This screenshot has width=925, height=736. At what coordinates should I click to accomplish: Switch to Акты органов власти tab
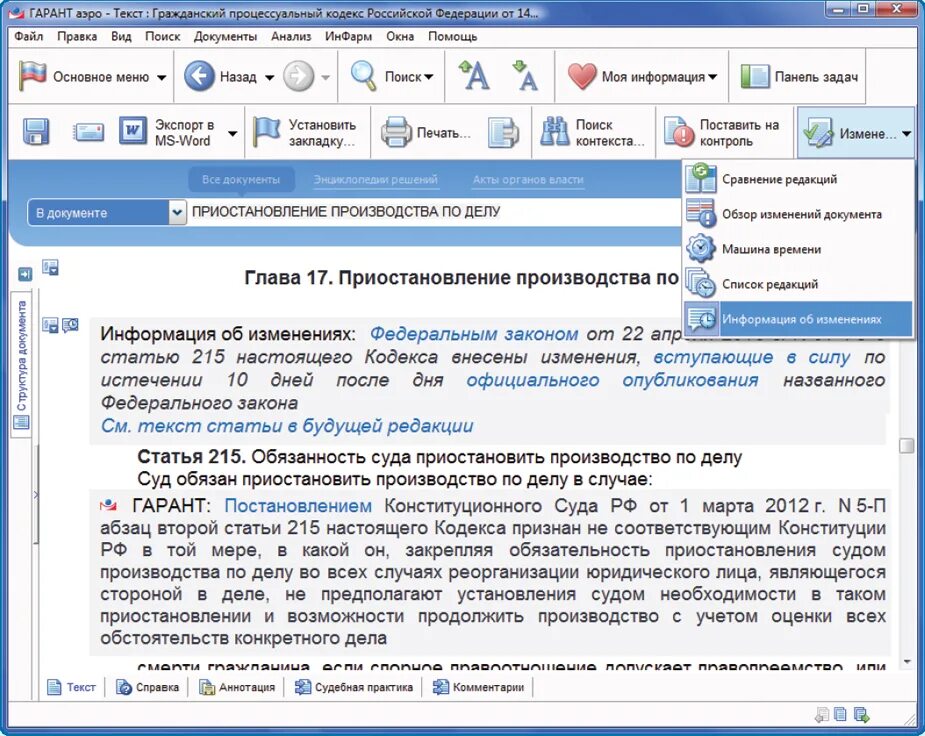[x=528, y=179]
